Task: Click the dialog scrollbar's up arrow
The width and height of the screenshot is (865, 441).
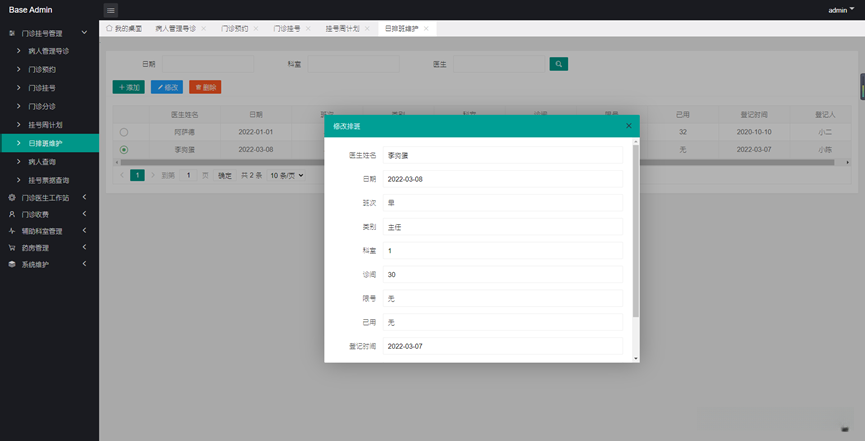Action: (x=636, y=141)
